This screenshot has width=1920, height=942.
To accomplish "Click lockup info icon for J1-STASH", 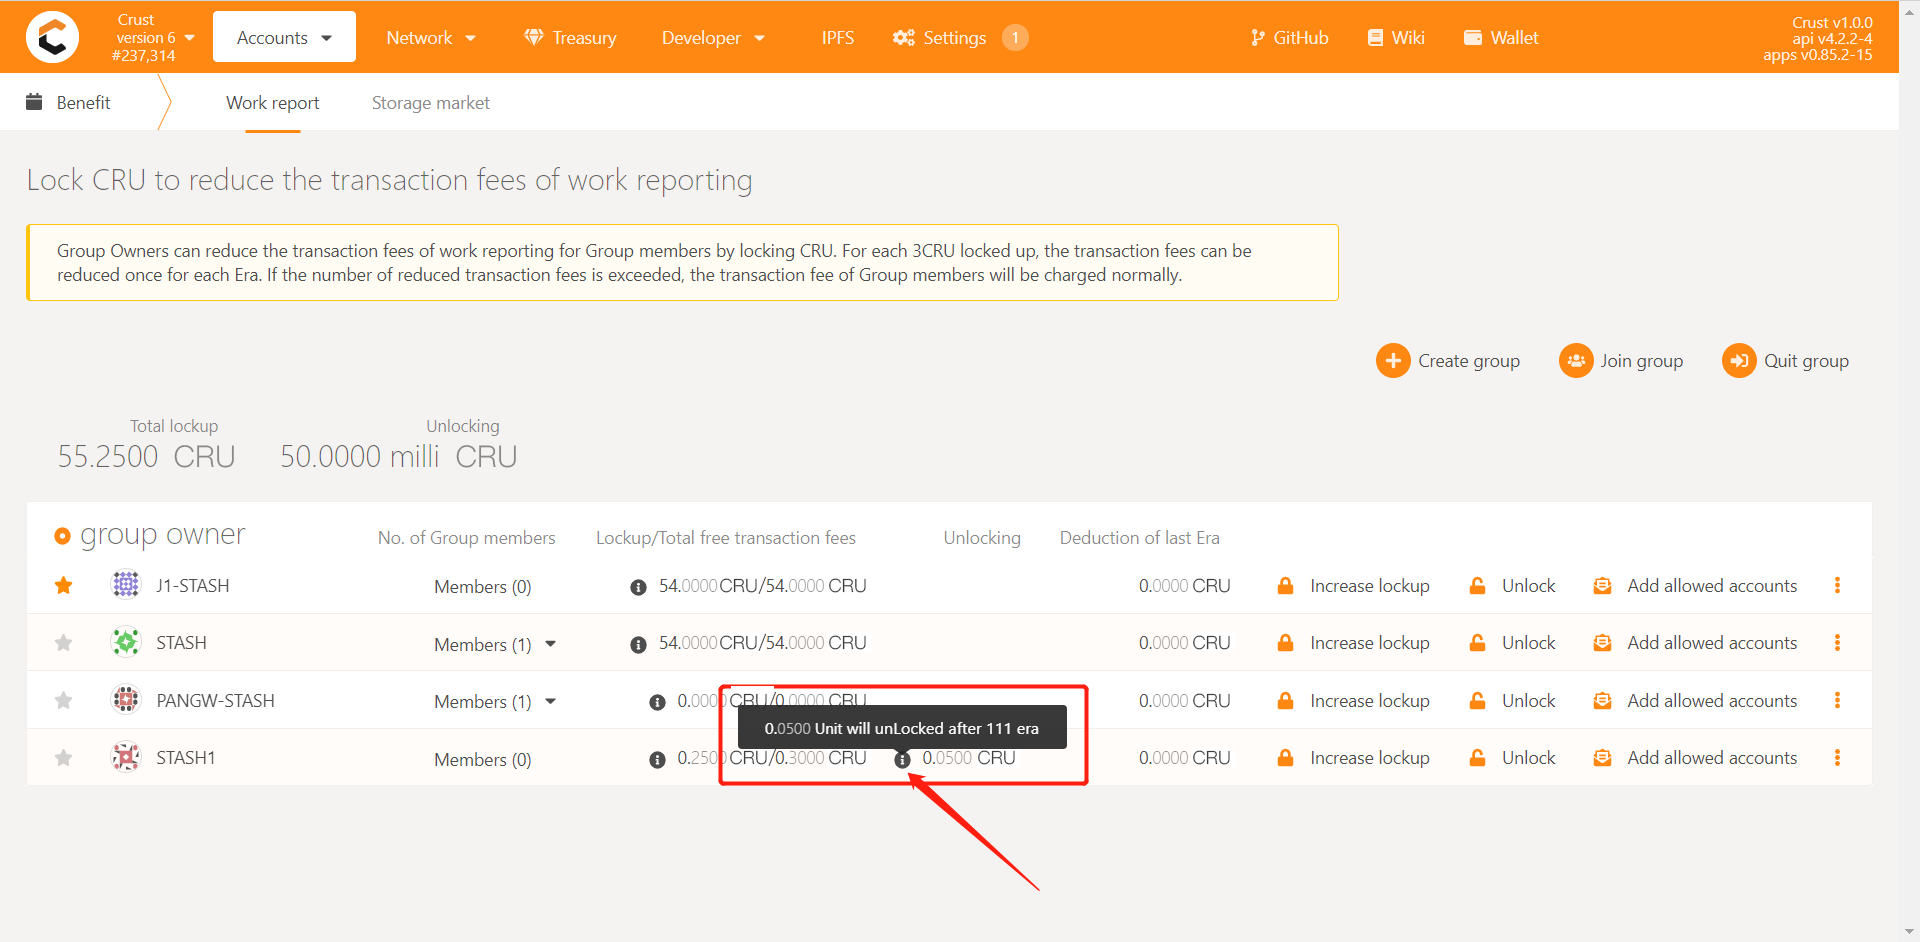I will (638, 587).
